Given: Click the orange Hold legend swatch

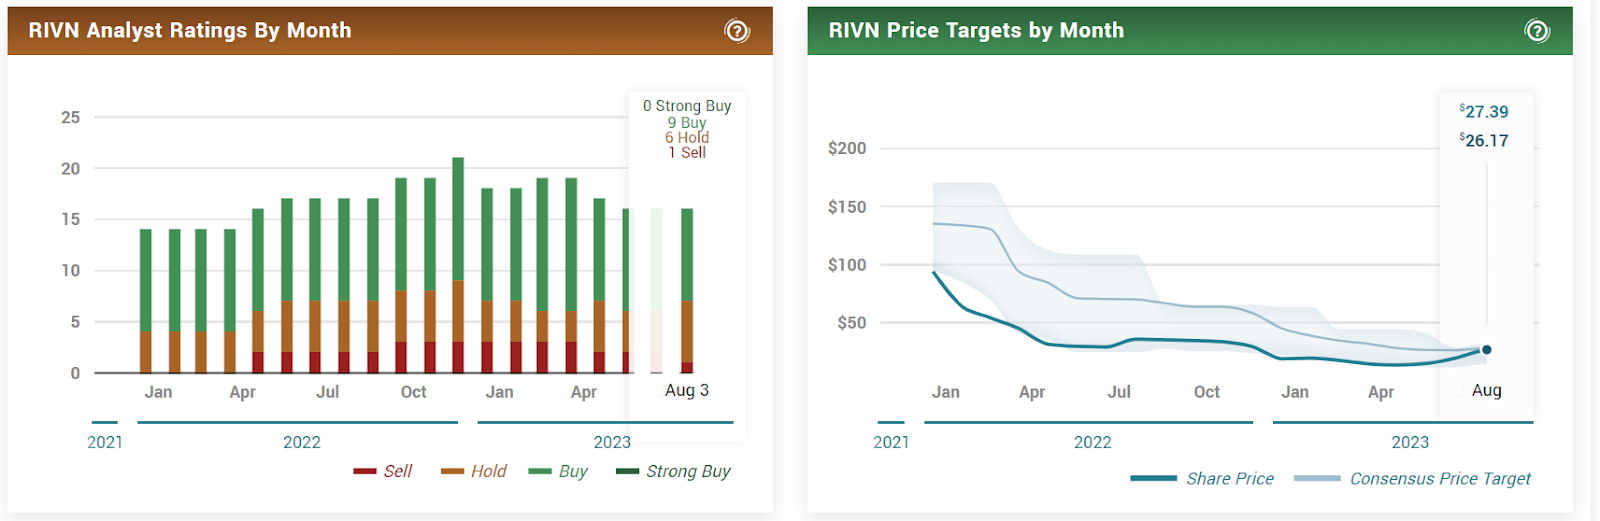Looking at the screenshot, I should click(453, 471).
